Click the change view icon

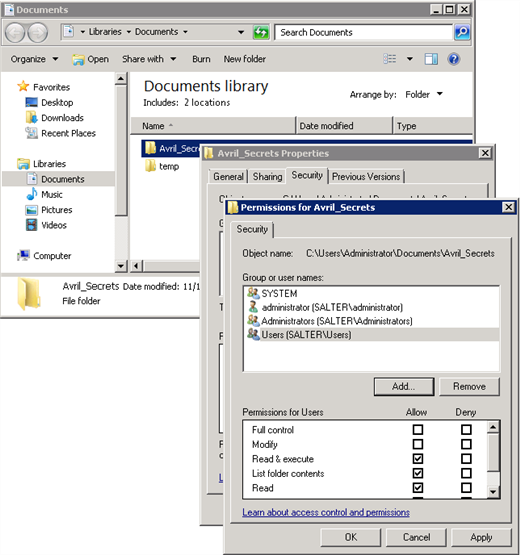[x=389, y=59]
